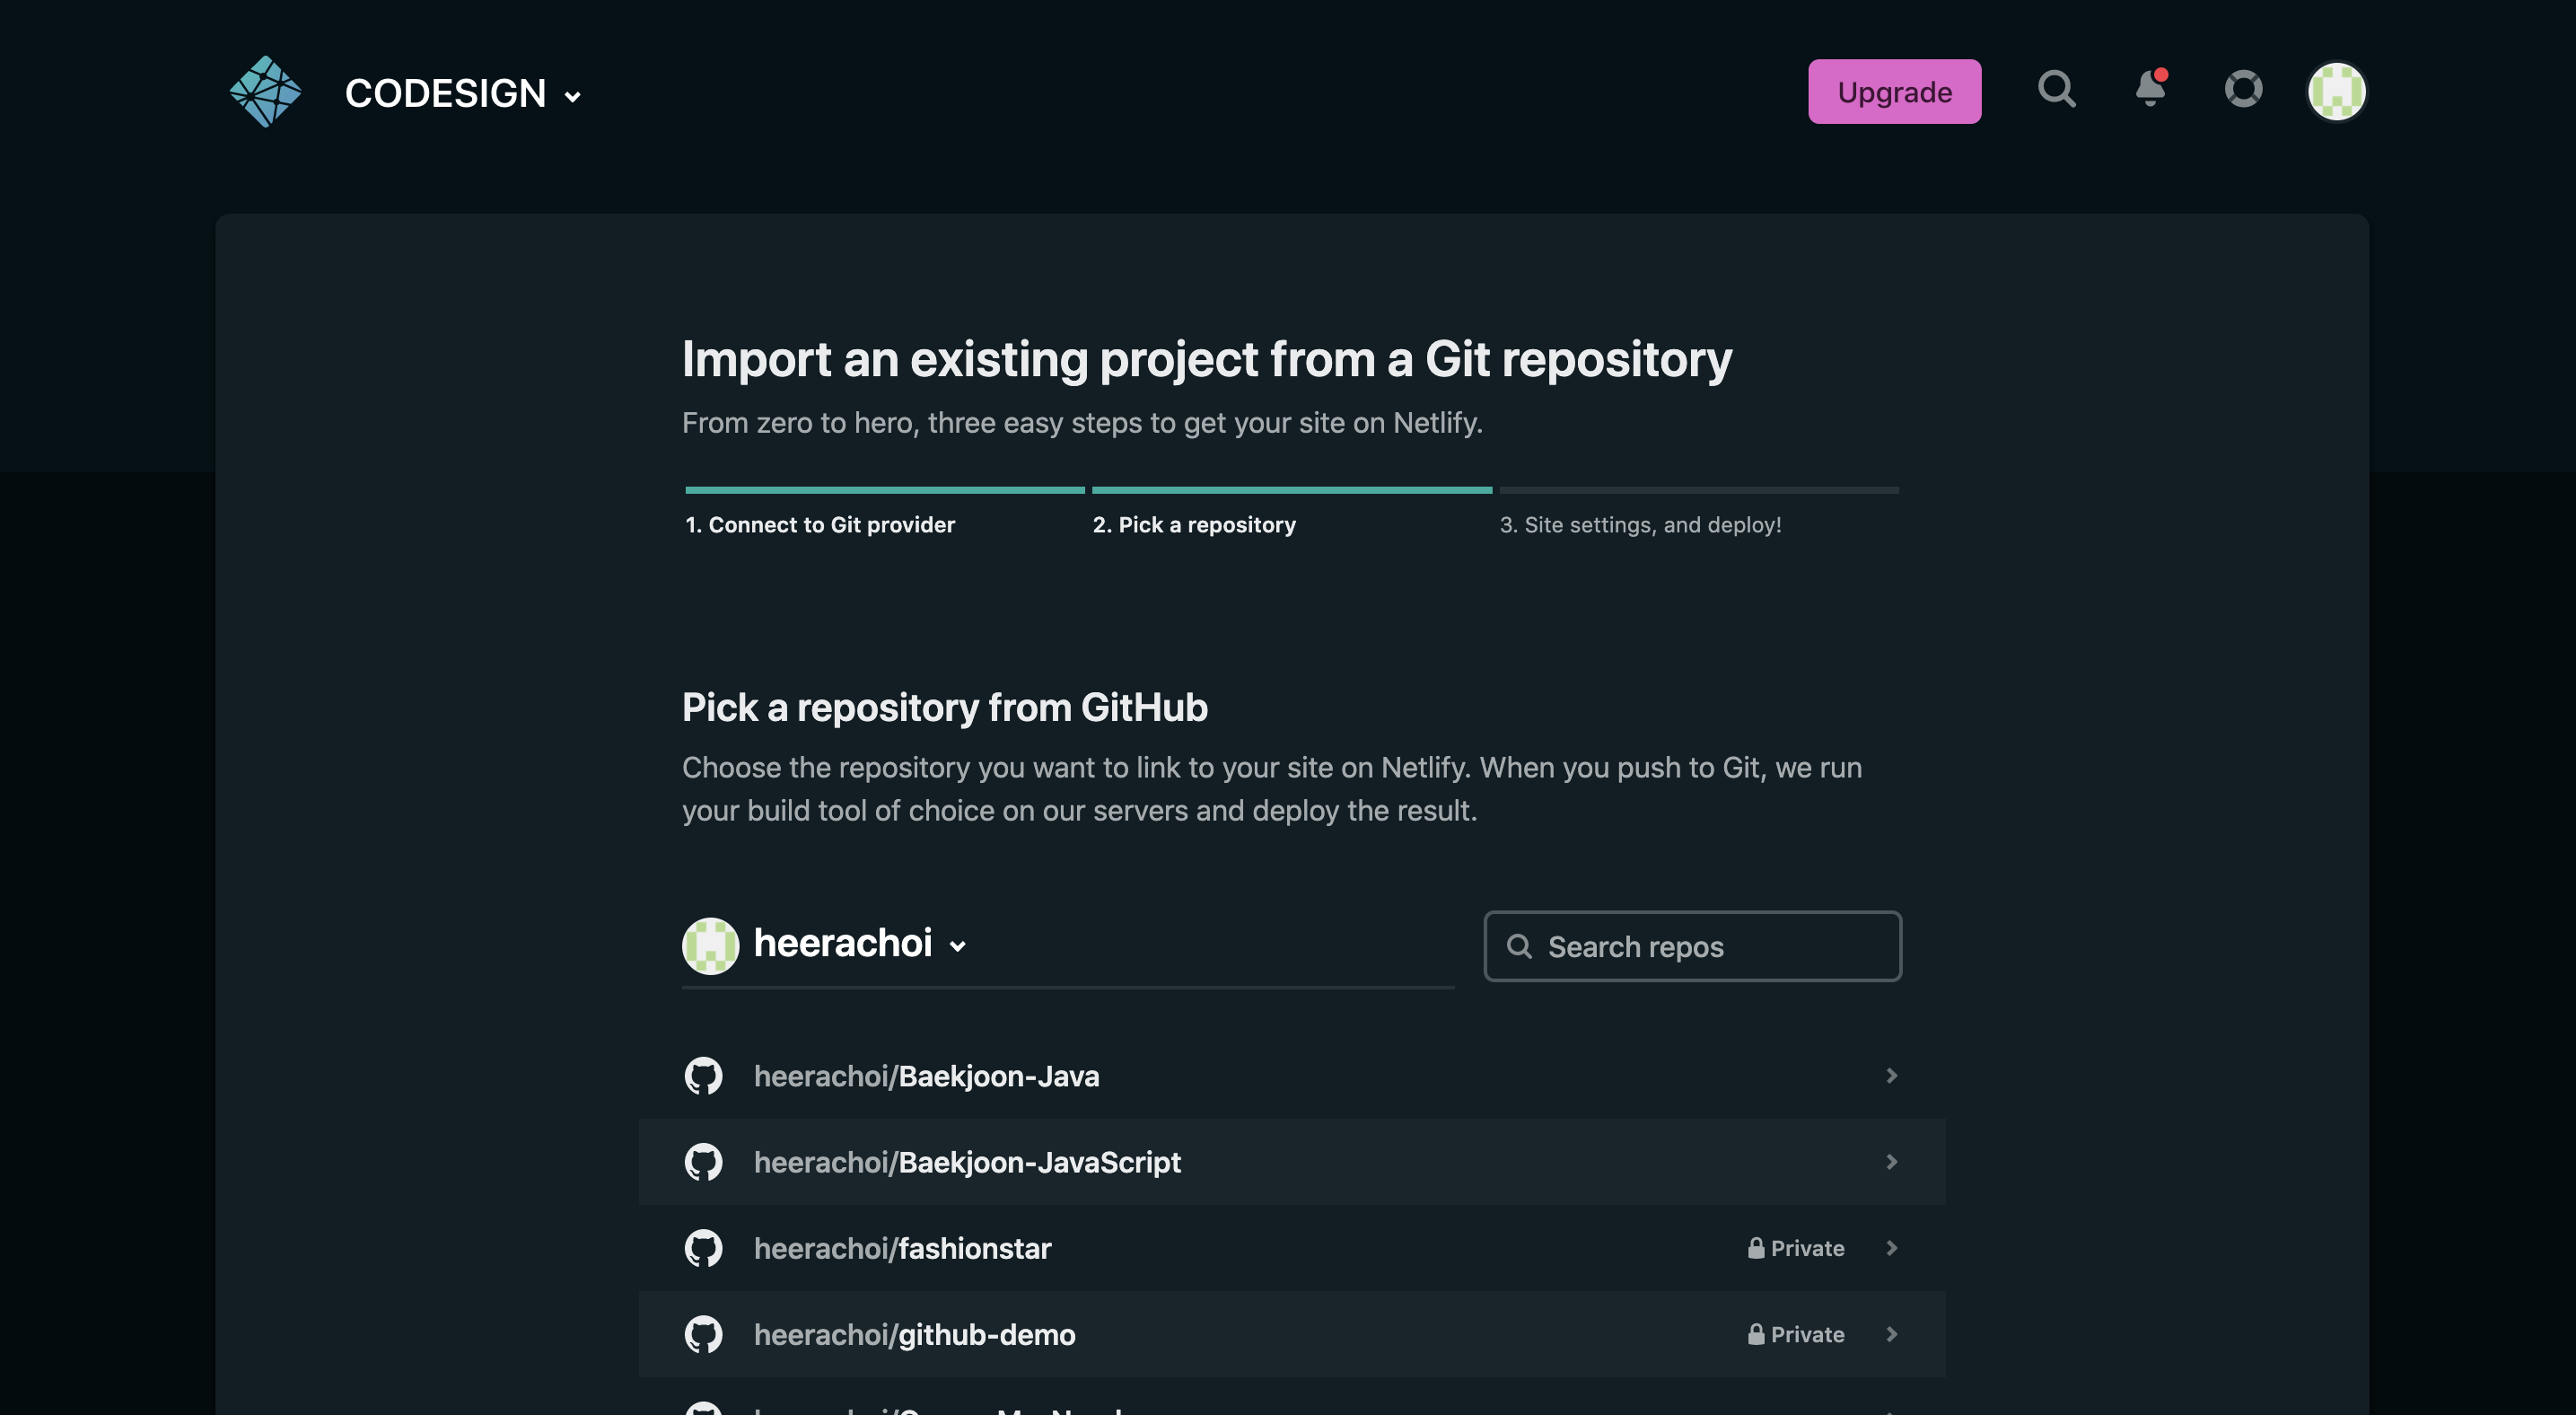Click the step 2 progress bar segment

pyautogui.click(x=1291, y=490)
